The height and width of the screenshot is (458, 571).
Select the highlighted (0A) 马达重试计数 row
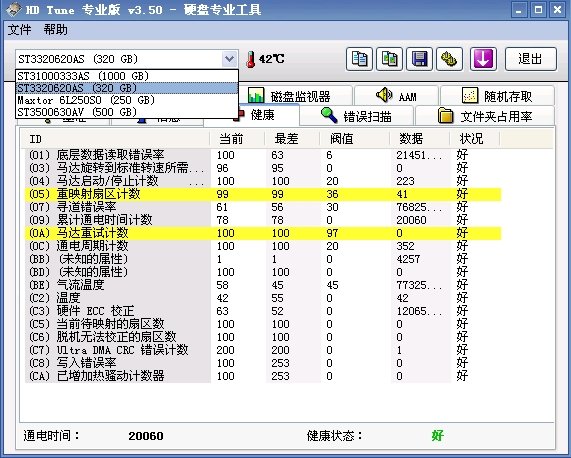pos(263,233)
